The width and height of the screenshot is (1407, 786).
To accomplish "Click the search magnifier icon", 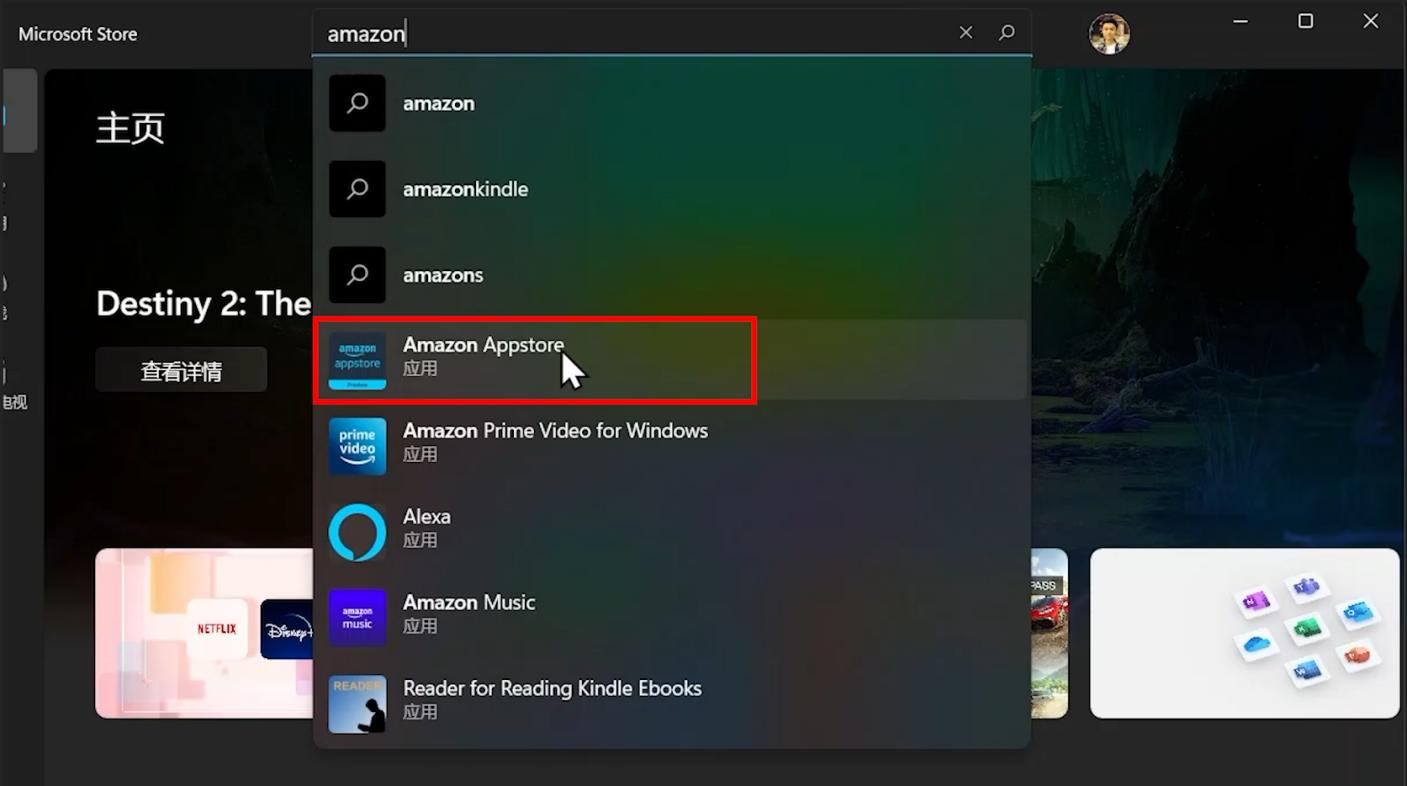I will [1006, 32].
